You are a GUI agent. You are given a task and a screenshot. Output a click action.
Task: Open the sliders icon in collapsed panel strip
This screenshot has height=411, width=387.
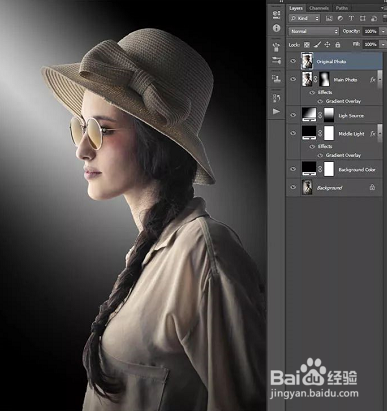pyautogui.click(x=276, y=61)
